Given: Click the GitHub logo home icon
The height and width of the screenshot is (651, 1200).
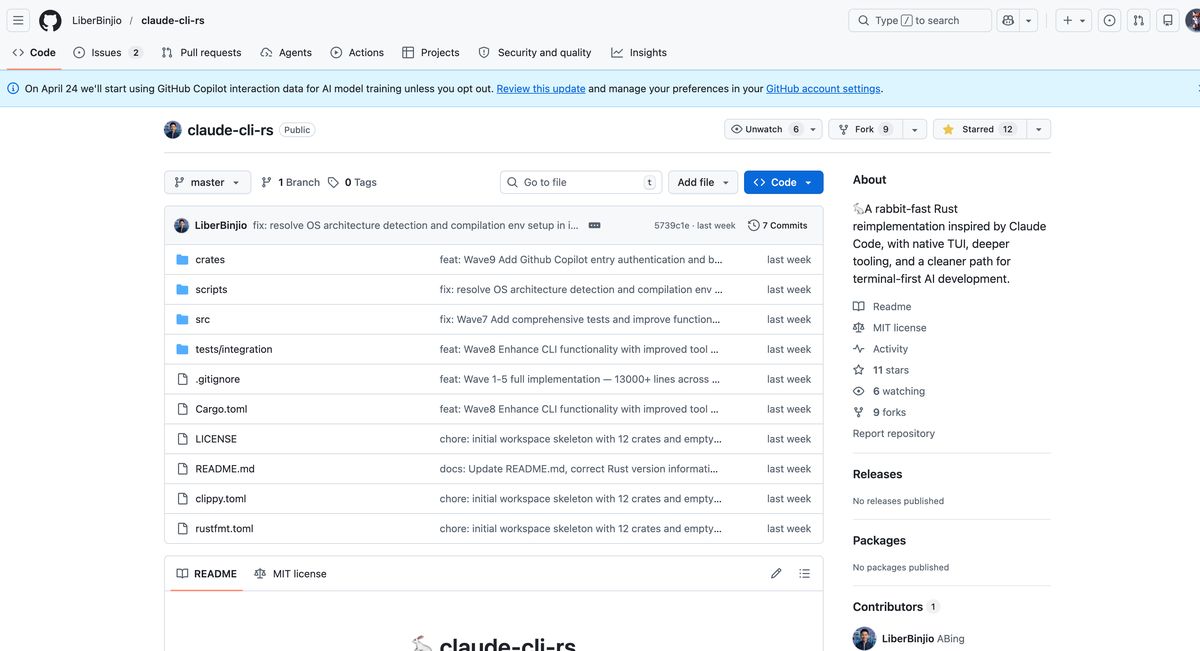Looking at the screenshot, I should click(50, 20).
